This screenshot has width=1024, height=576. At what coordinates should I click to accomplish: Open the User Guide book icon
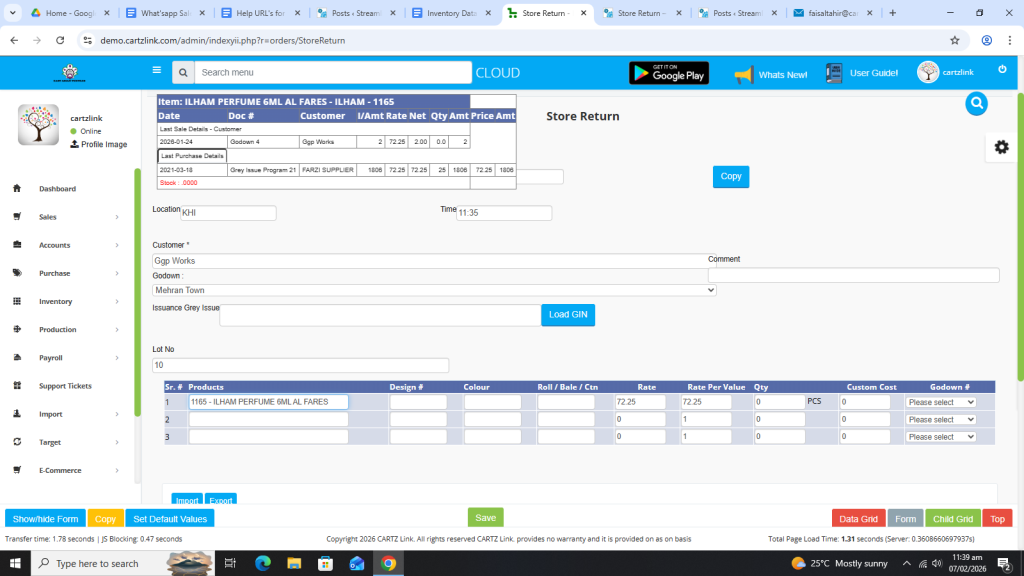pyautogui.click(x=835, y=73)
